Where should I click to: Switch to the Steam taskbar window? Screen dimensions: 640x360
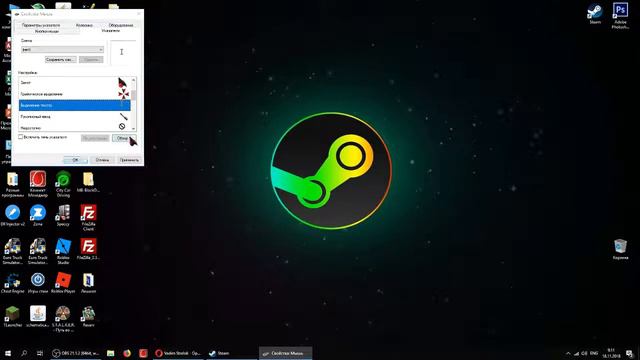(x=231, y=353)
